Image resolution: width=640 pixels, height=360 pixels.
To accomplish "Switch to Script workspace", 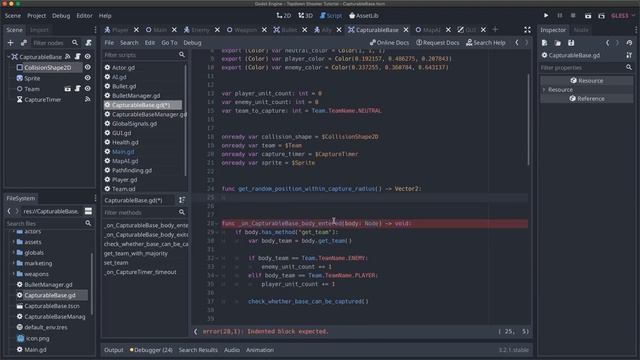I will (x=331, y=16).
